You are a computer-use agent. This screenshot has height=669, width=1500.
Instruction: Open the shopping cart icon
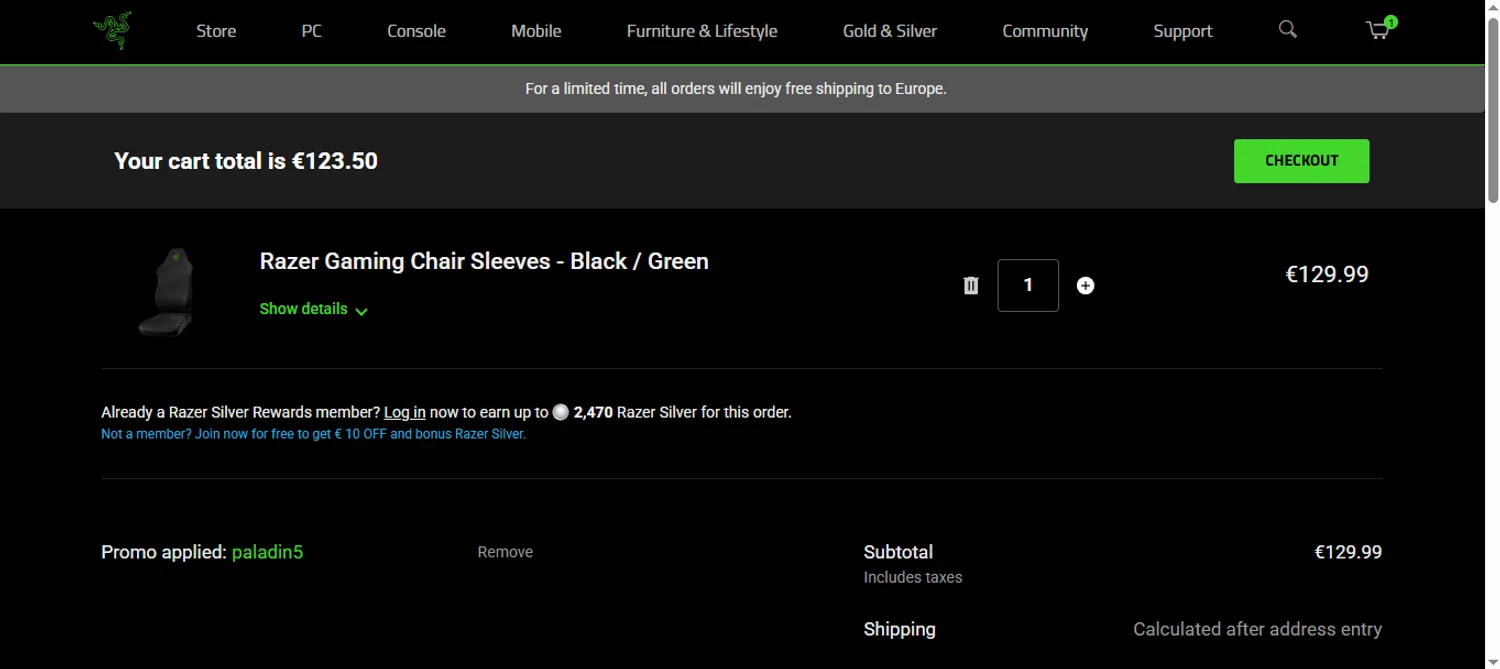(x=1380, y=29)
